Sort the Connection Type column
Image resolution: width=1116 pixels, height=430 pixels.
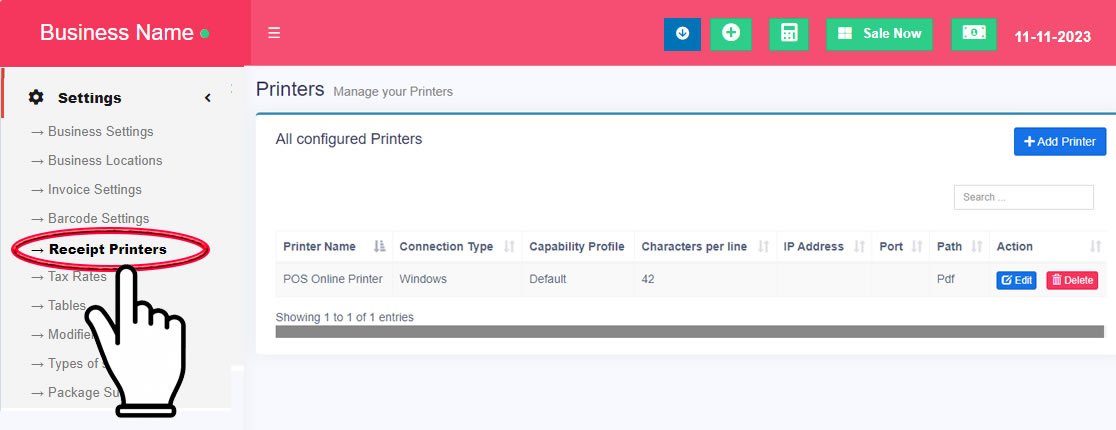point(509,247)
